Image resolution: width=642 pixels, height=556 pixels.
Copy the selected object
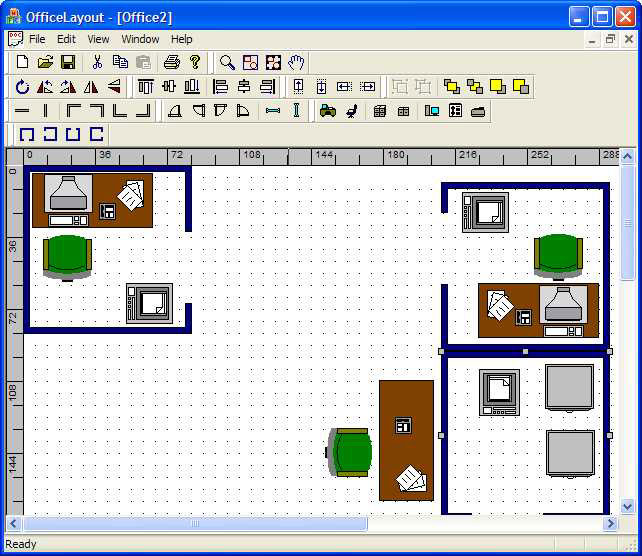[x=120, y=62]
